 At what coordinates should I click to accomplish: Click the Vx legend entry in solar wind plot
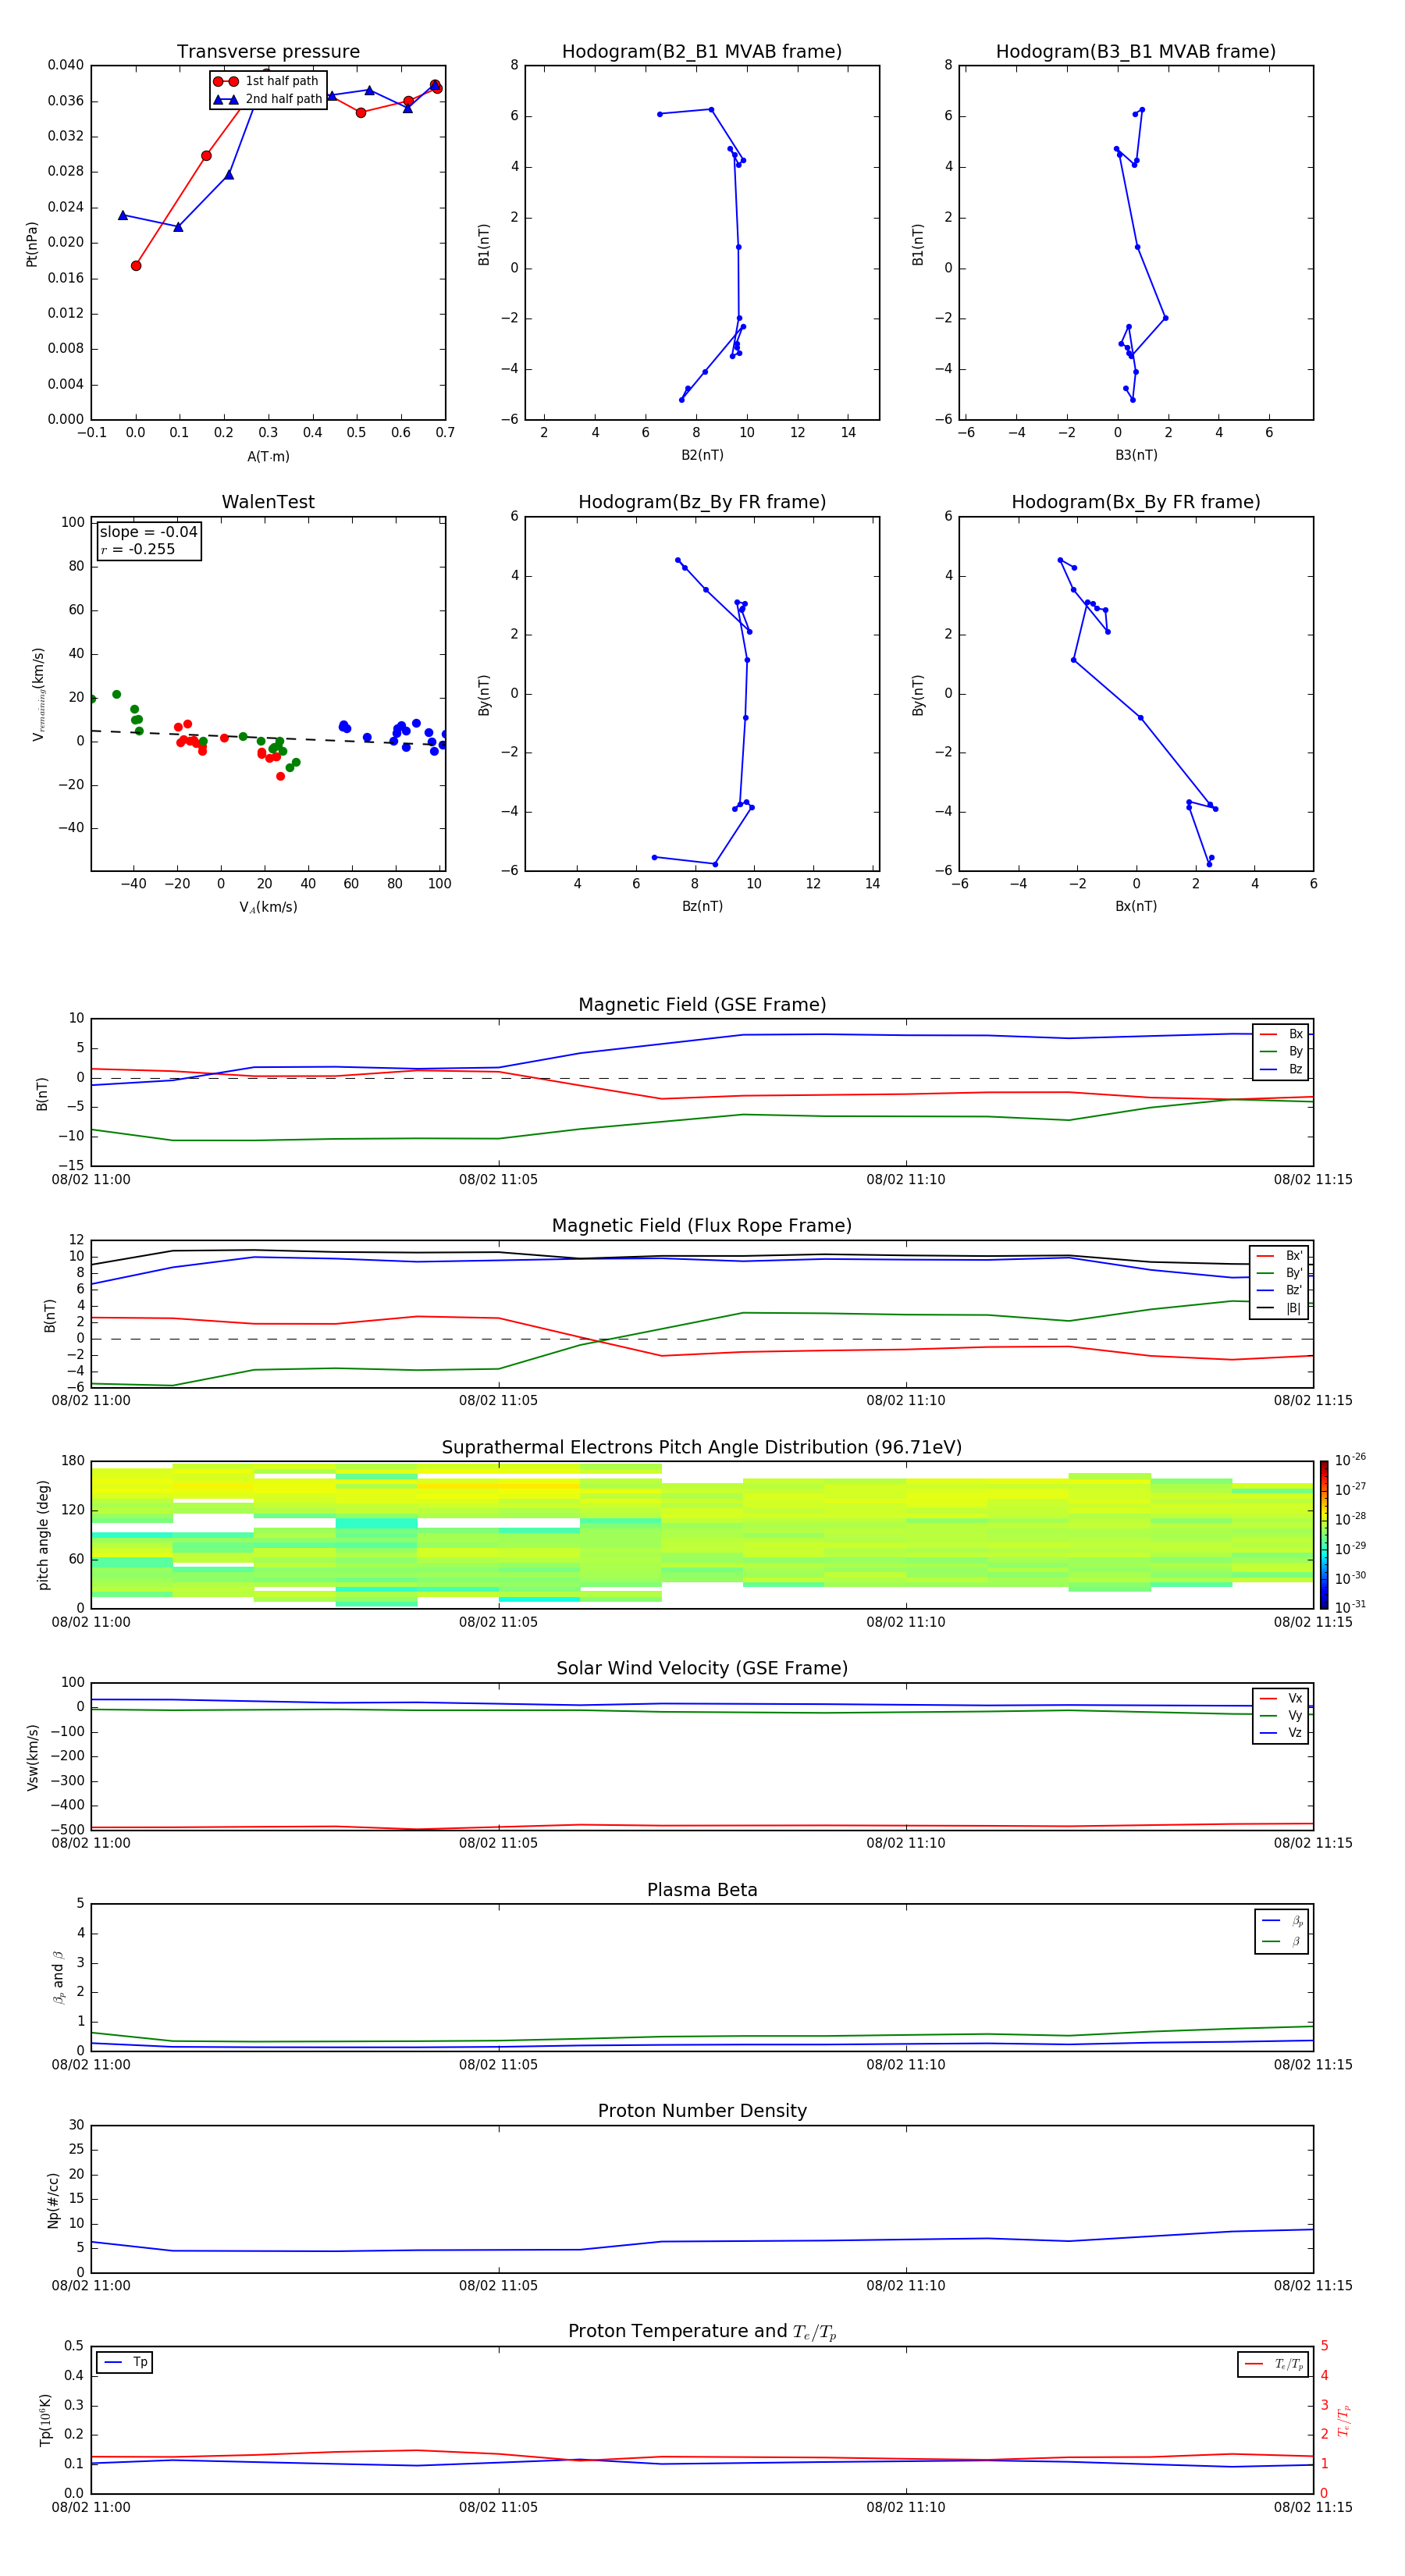[x=1281, y=1698]
